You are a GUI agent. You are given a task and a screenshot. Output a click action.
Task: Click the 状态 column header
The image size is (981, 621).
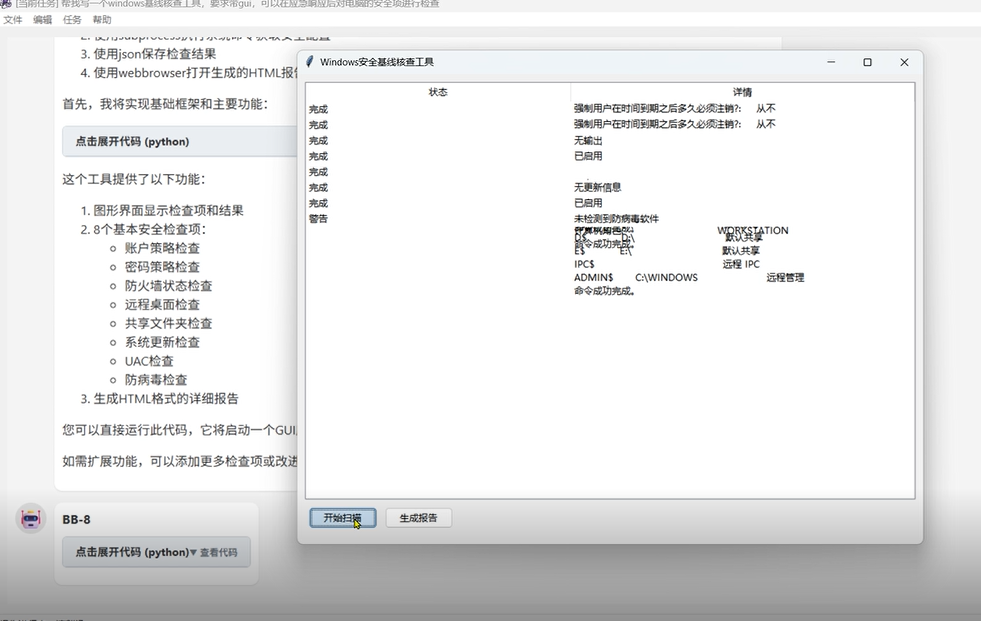point(438,92)
